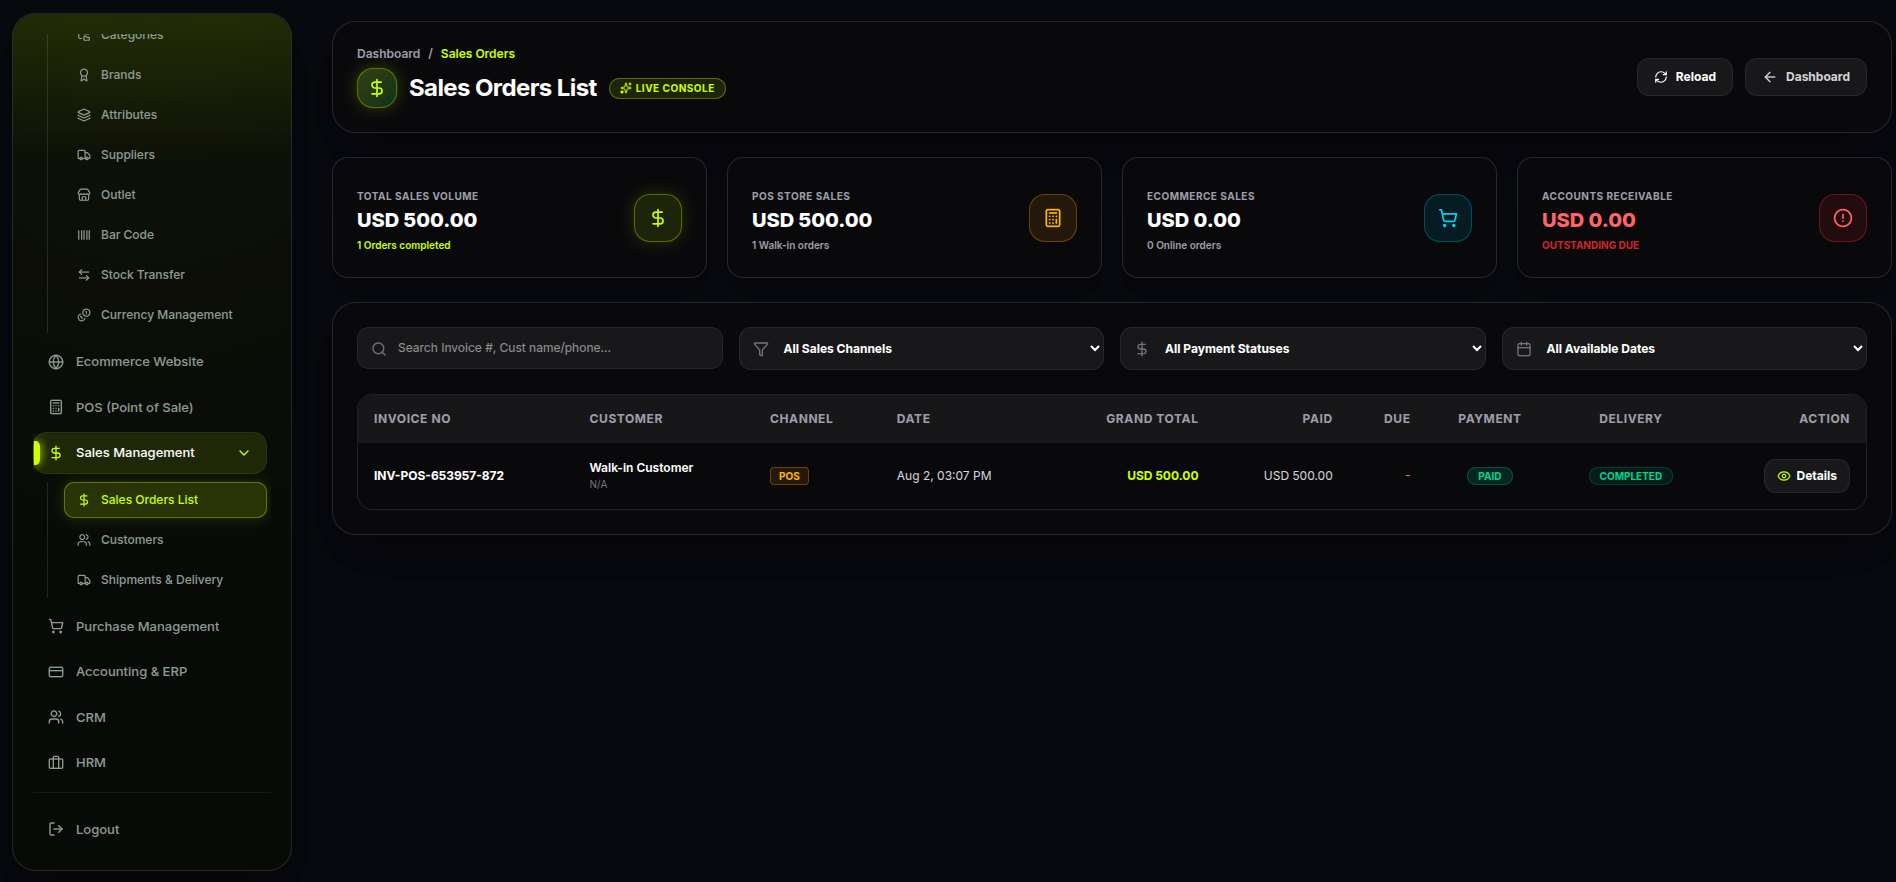Open Sales Orders List menu item
The height and width of the screenshot is (882, 1896).
coord(165,500)
